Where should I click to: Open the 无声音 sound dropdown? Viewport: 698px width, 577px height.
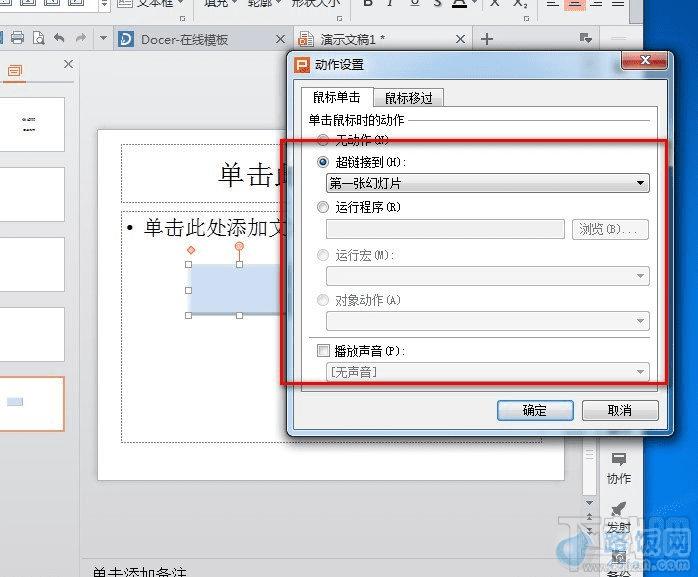pyautogui.click(x=488, y=372)
